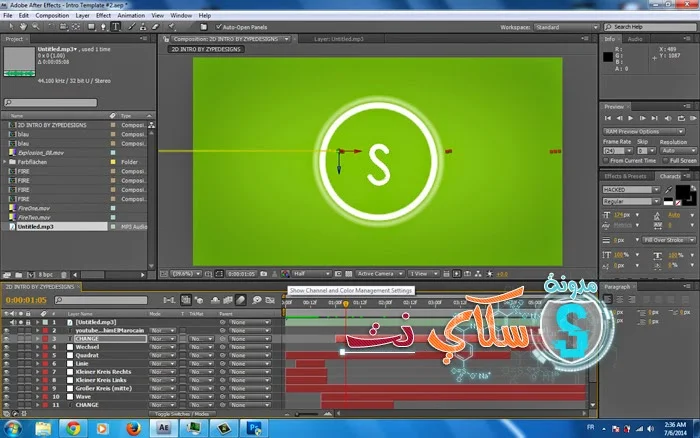Expand properties of Kleiner Kreis Rechts layer
Image resolution: width=700 pixels, height=438 pixels.
[x=38, y=372]
